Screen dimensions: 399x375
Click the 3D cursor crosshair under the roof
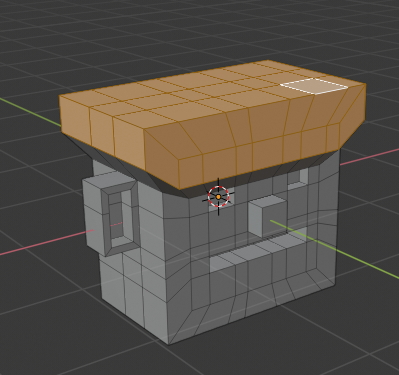[x=218, y=197]
